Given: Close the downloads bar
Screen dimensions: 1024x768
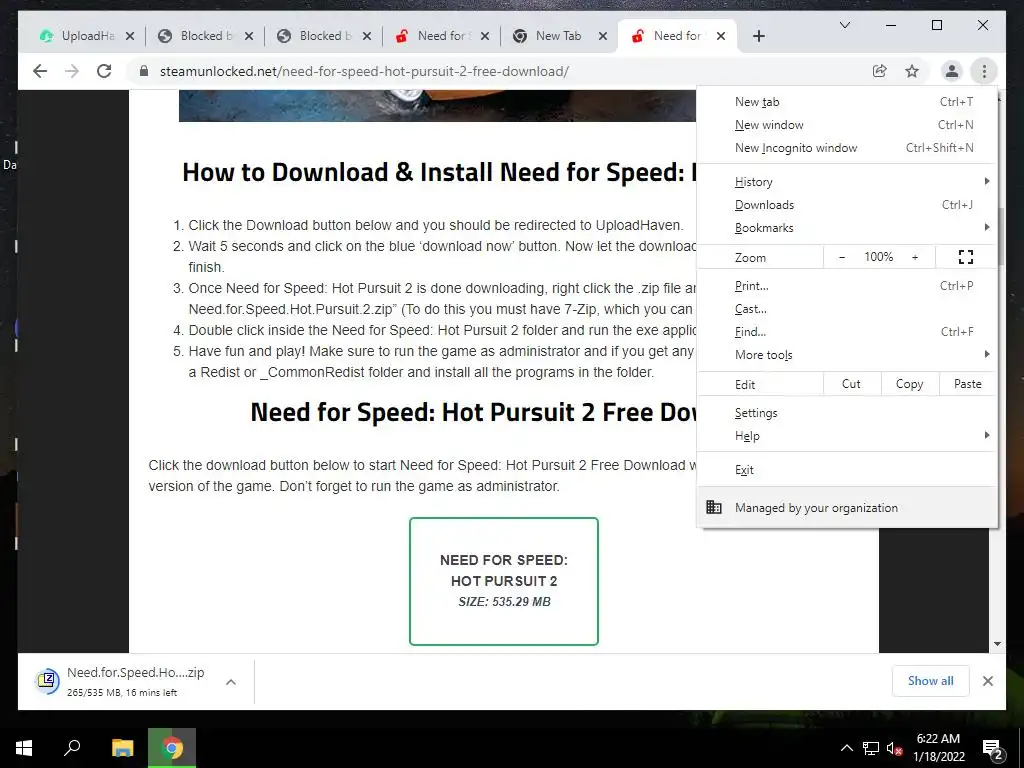Looking at the screenshot, I should (x=988, y=681).
